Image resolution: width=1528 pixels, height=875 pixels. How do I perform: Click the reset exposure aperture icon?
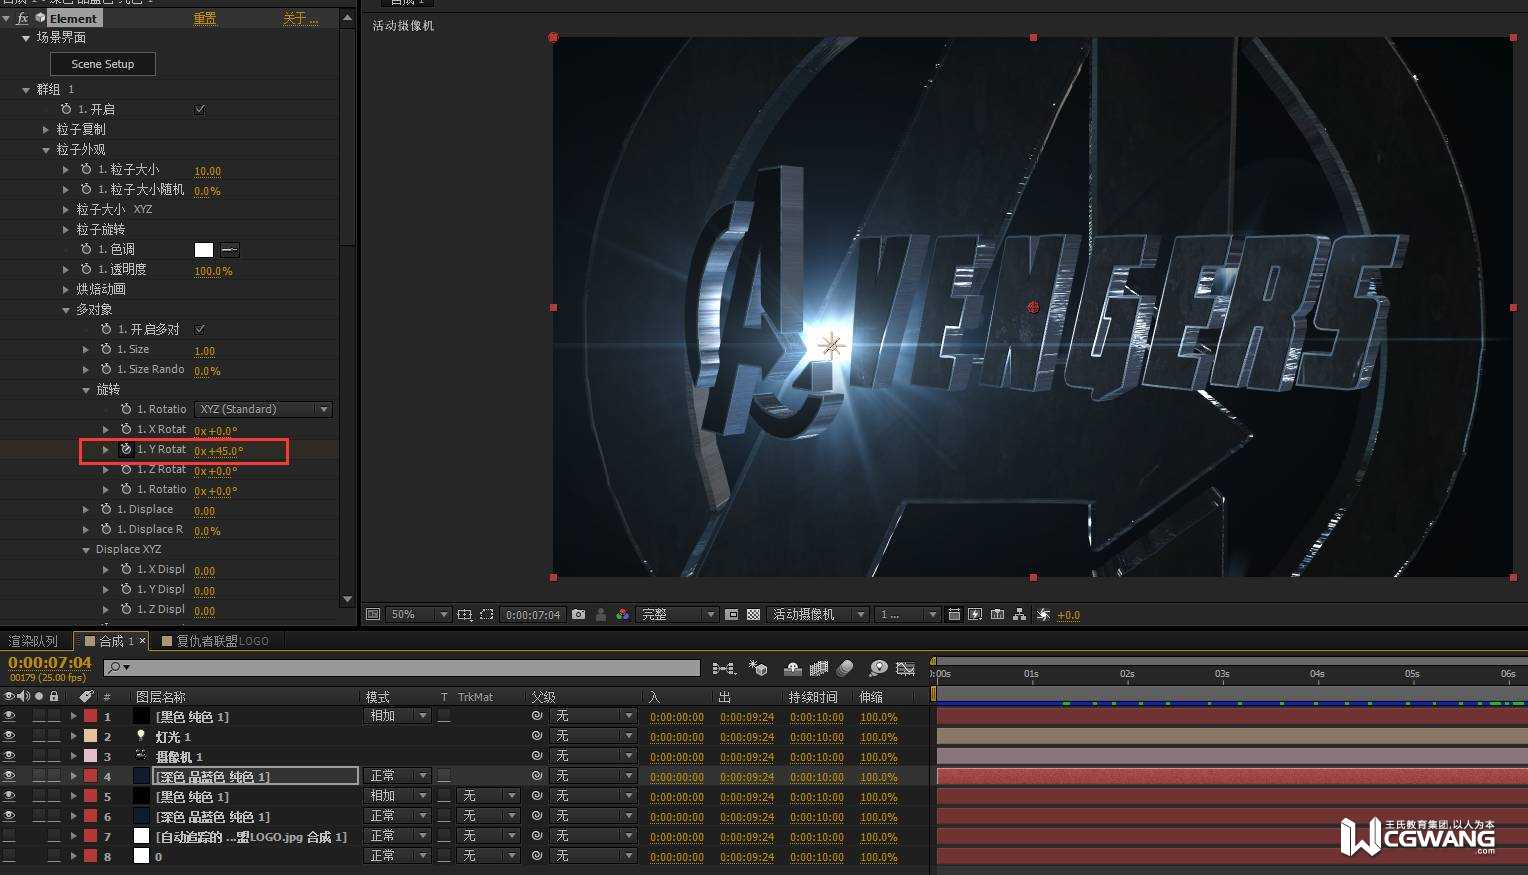click(x=1043, y=614)
